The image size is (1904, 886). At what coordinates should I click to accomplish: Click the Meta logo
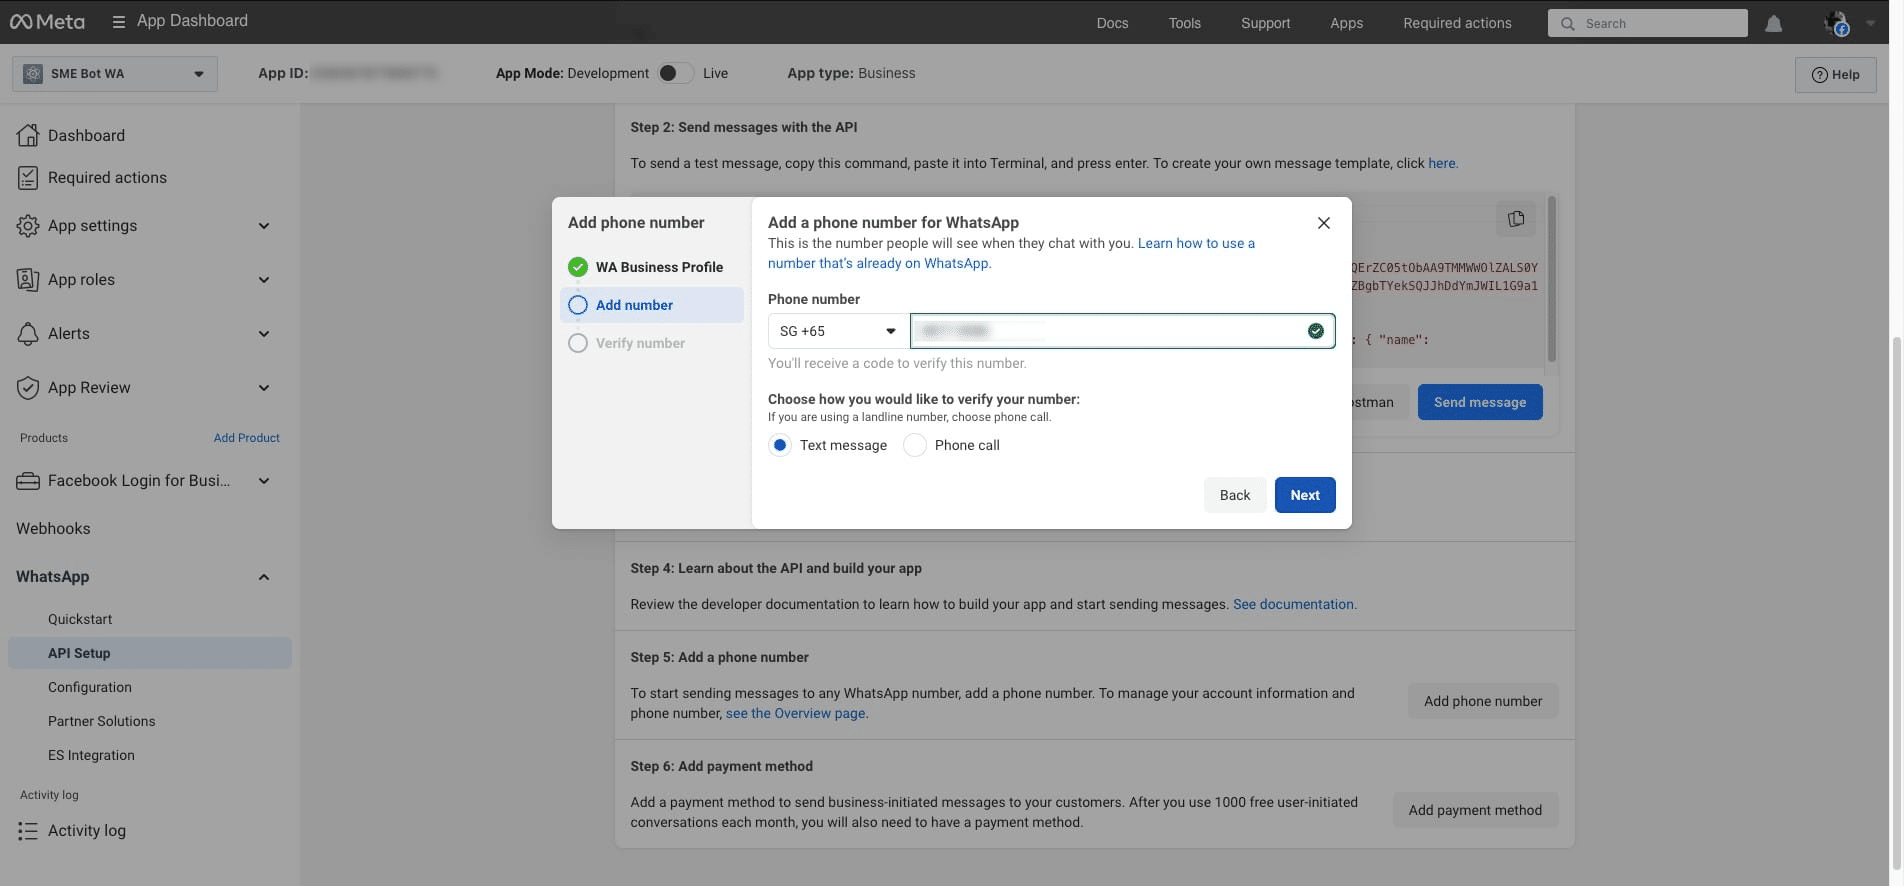click(47, 21)
